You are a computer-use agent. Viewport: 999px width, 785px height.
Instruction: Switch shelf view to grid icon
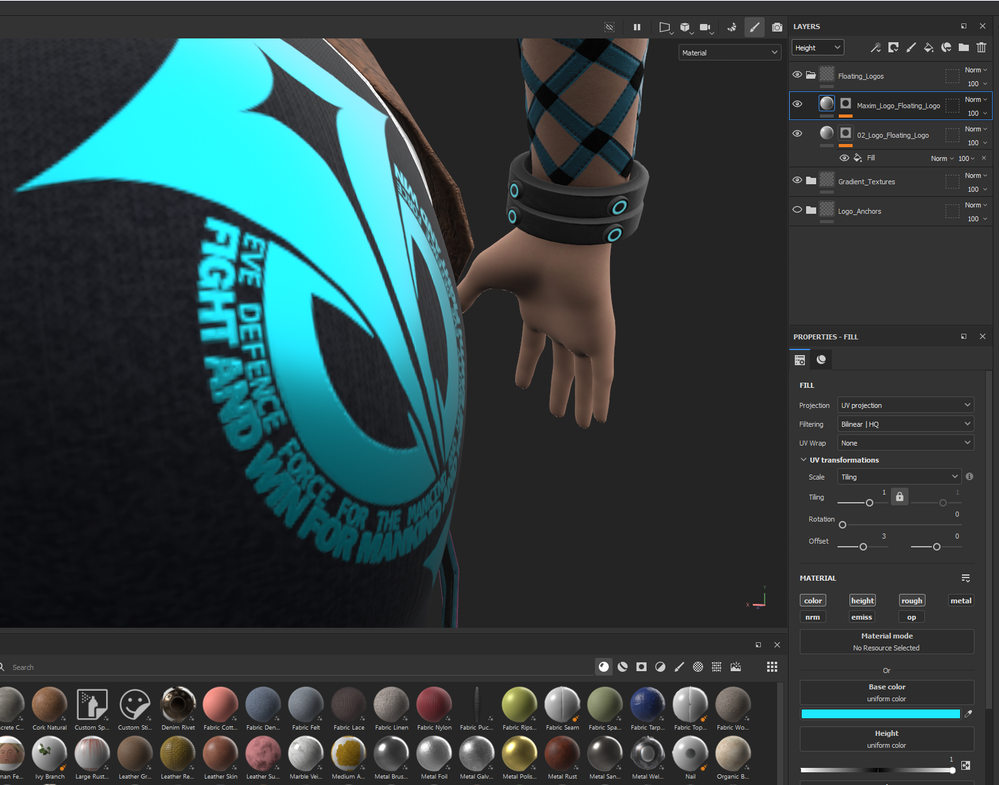pos(772,666)
